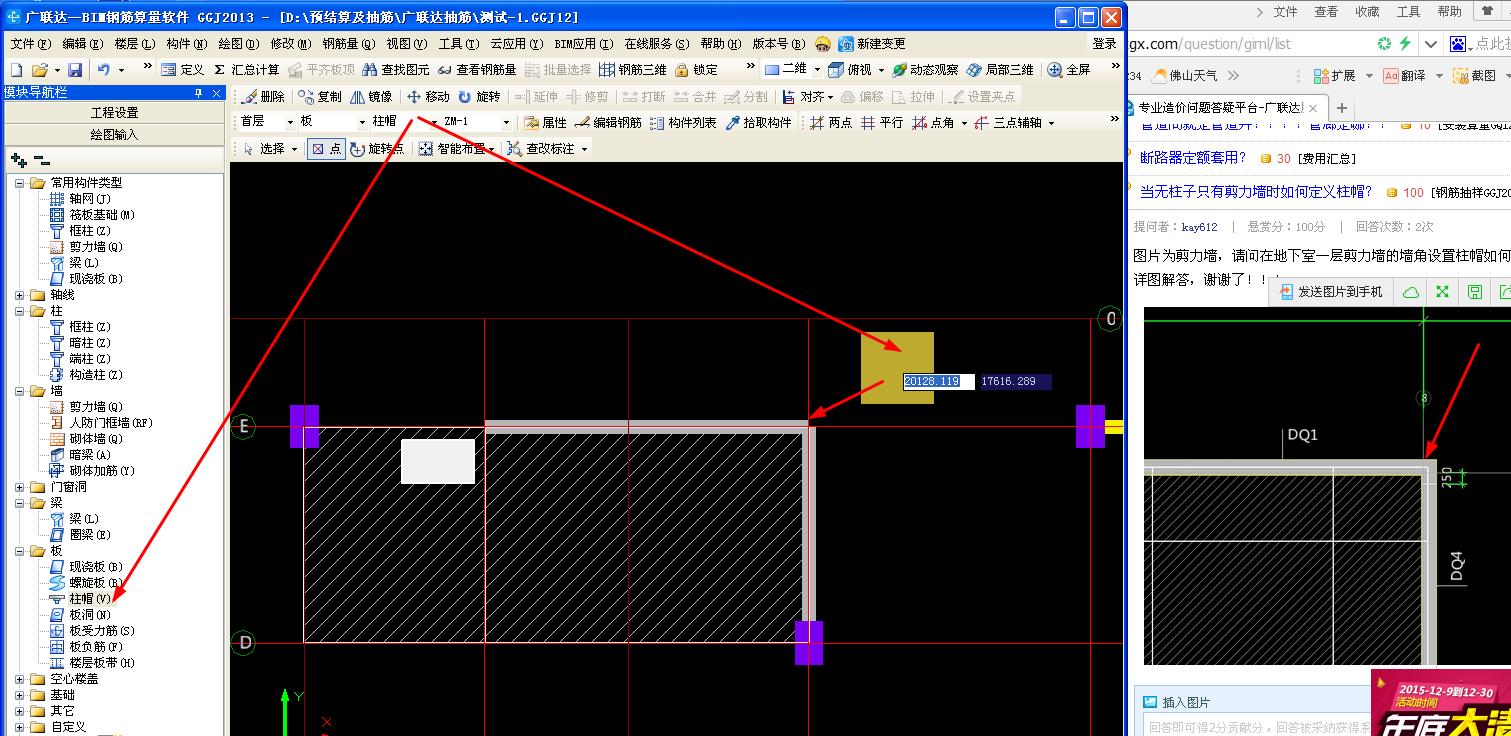This screenshot has width=1511, height=736.
Task: Click the X coordinate input 20128.119
Action: click(x=938, y=381)
